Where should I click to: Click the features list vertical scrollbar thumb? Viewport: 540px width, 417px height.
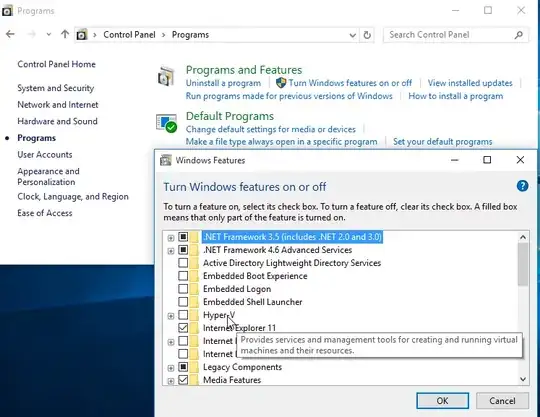pyautogui.click(x=523, y=264)
